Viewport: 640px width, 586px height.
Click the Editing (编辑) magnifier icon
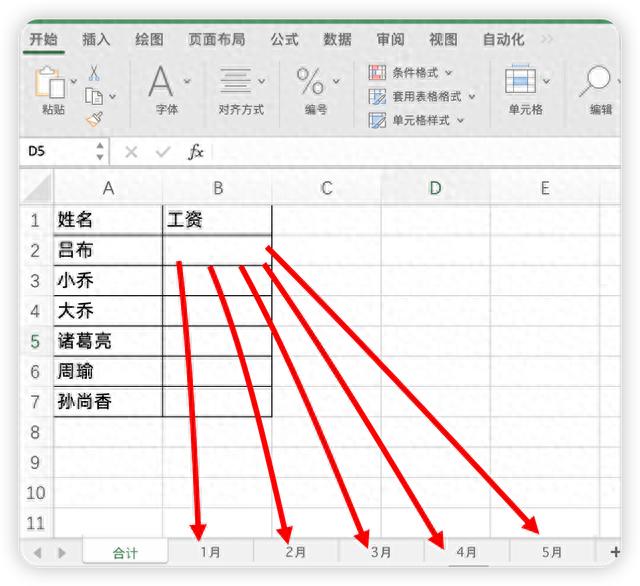(595, 81)
